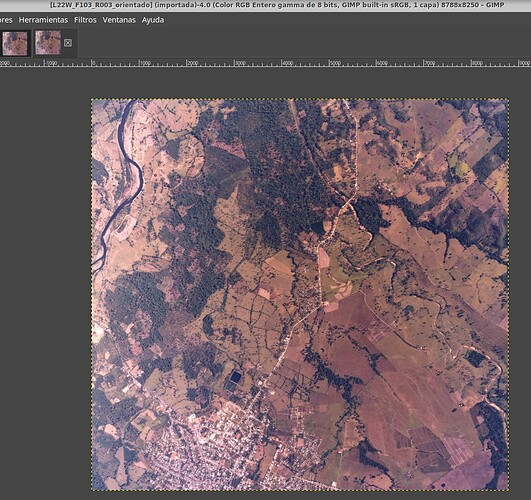Open the Ventanas menu
The image size is (531, 500).
tap(119, 20)
